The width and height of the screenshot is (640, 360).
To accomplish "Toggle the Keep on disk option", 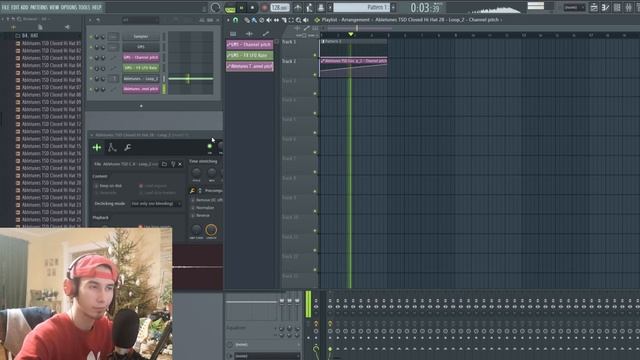I will coord(109,186).
